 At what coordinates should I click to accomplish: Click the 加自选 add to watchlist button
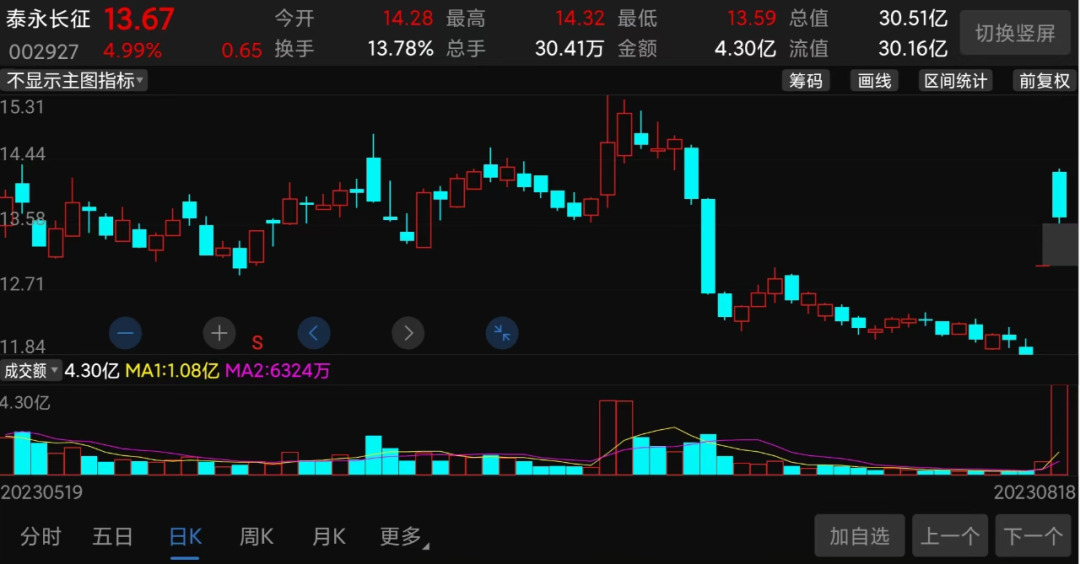pos(859,536)
